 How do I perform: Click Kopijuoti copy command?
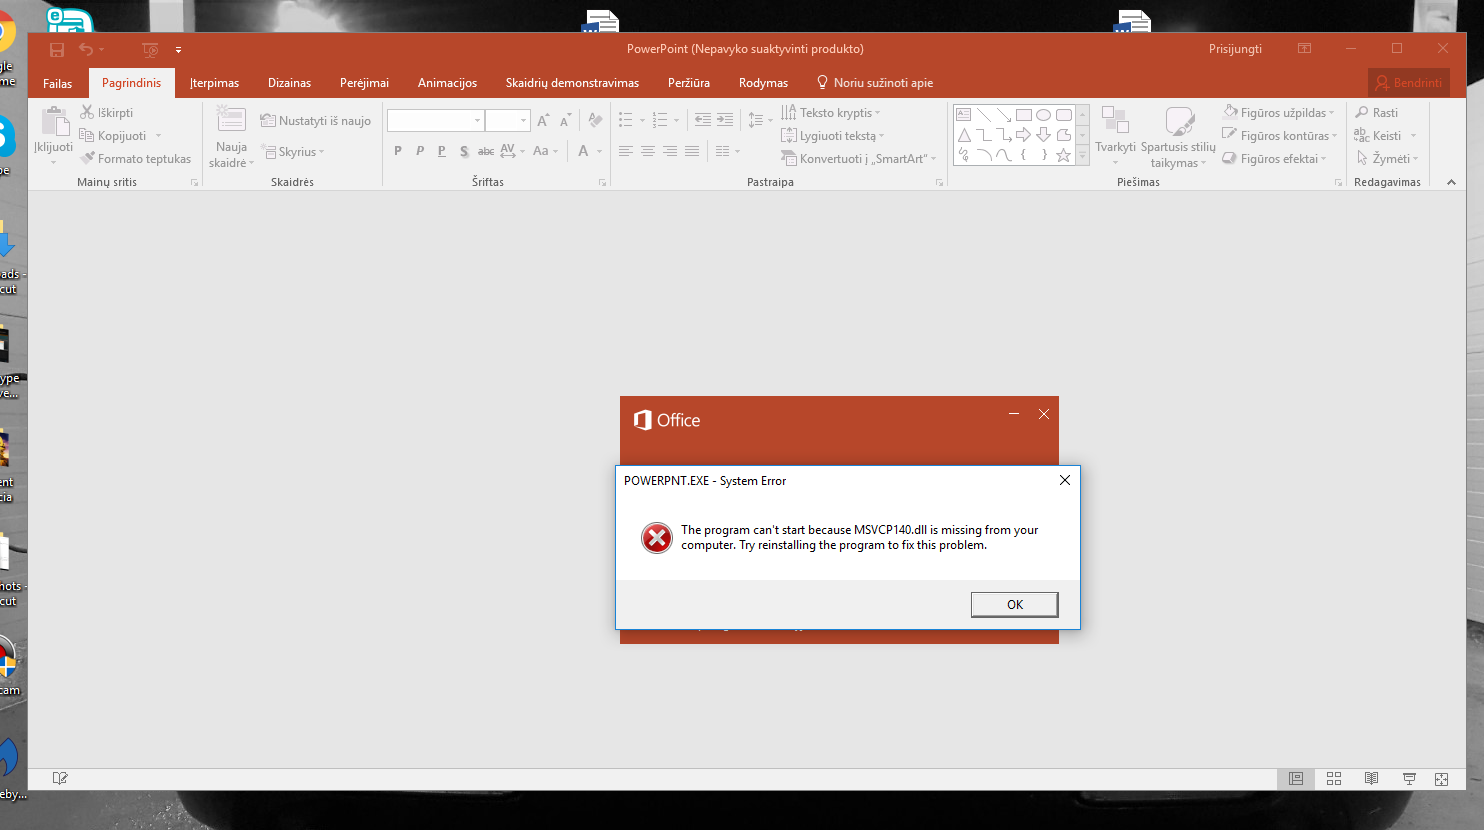pyautogui.click(x=113, y=136)
